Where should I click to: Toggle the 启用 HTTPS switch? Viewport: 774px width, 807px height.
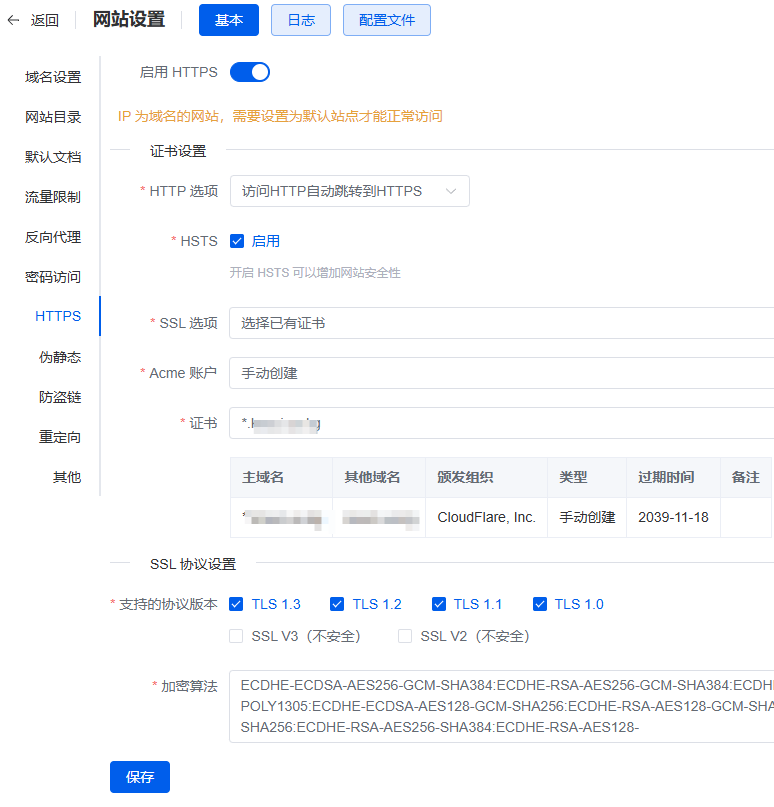[x=250, y=72]
